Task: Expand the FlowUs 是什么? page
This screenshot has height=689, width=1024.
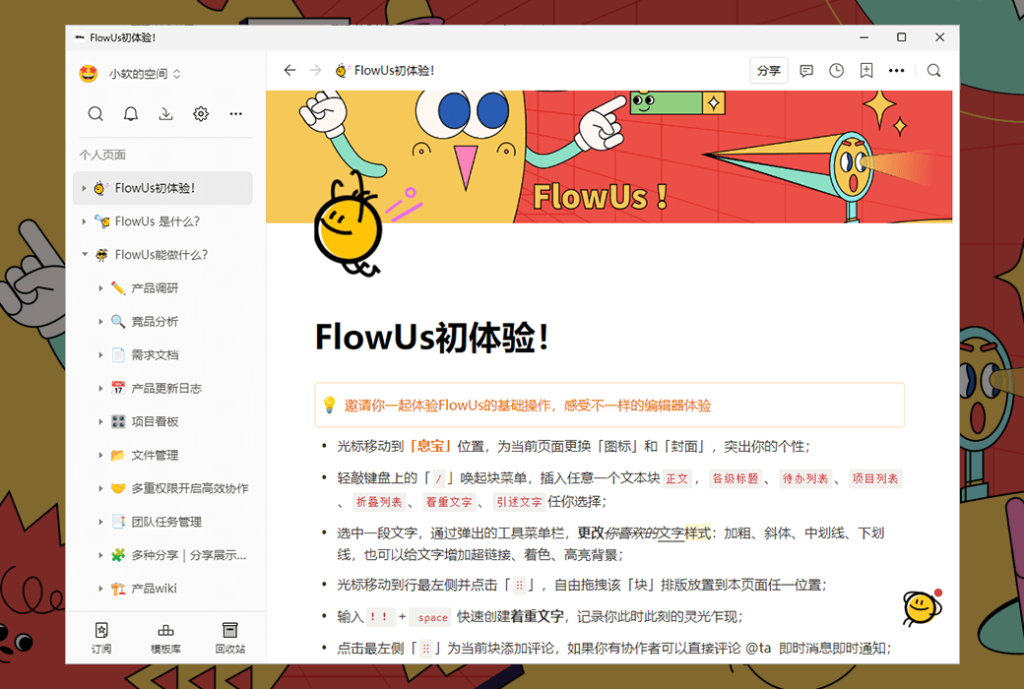Action: pyautogui.click(x=84, y=221)
